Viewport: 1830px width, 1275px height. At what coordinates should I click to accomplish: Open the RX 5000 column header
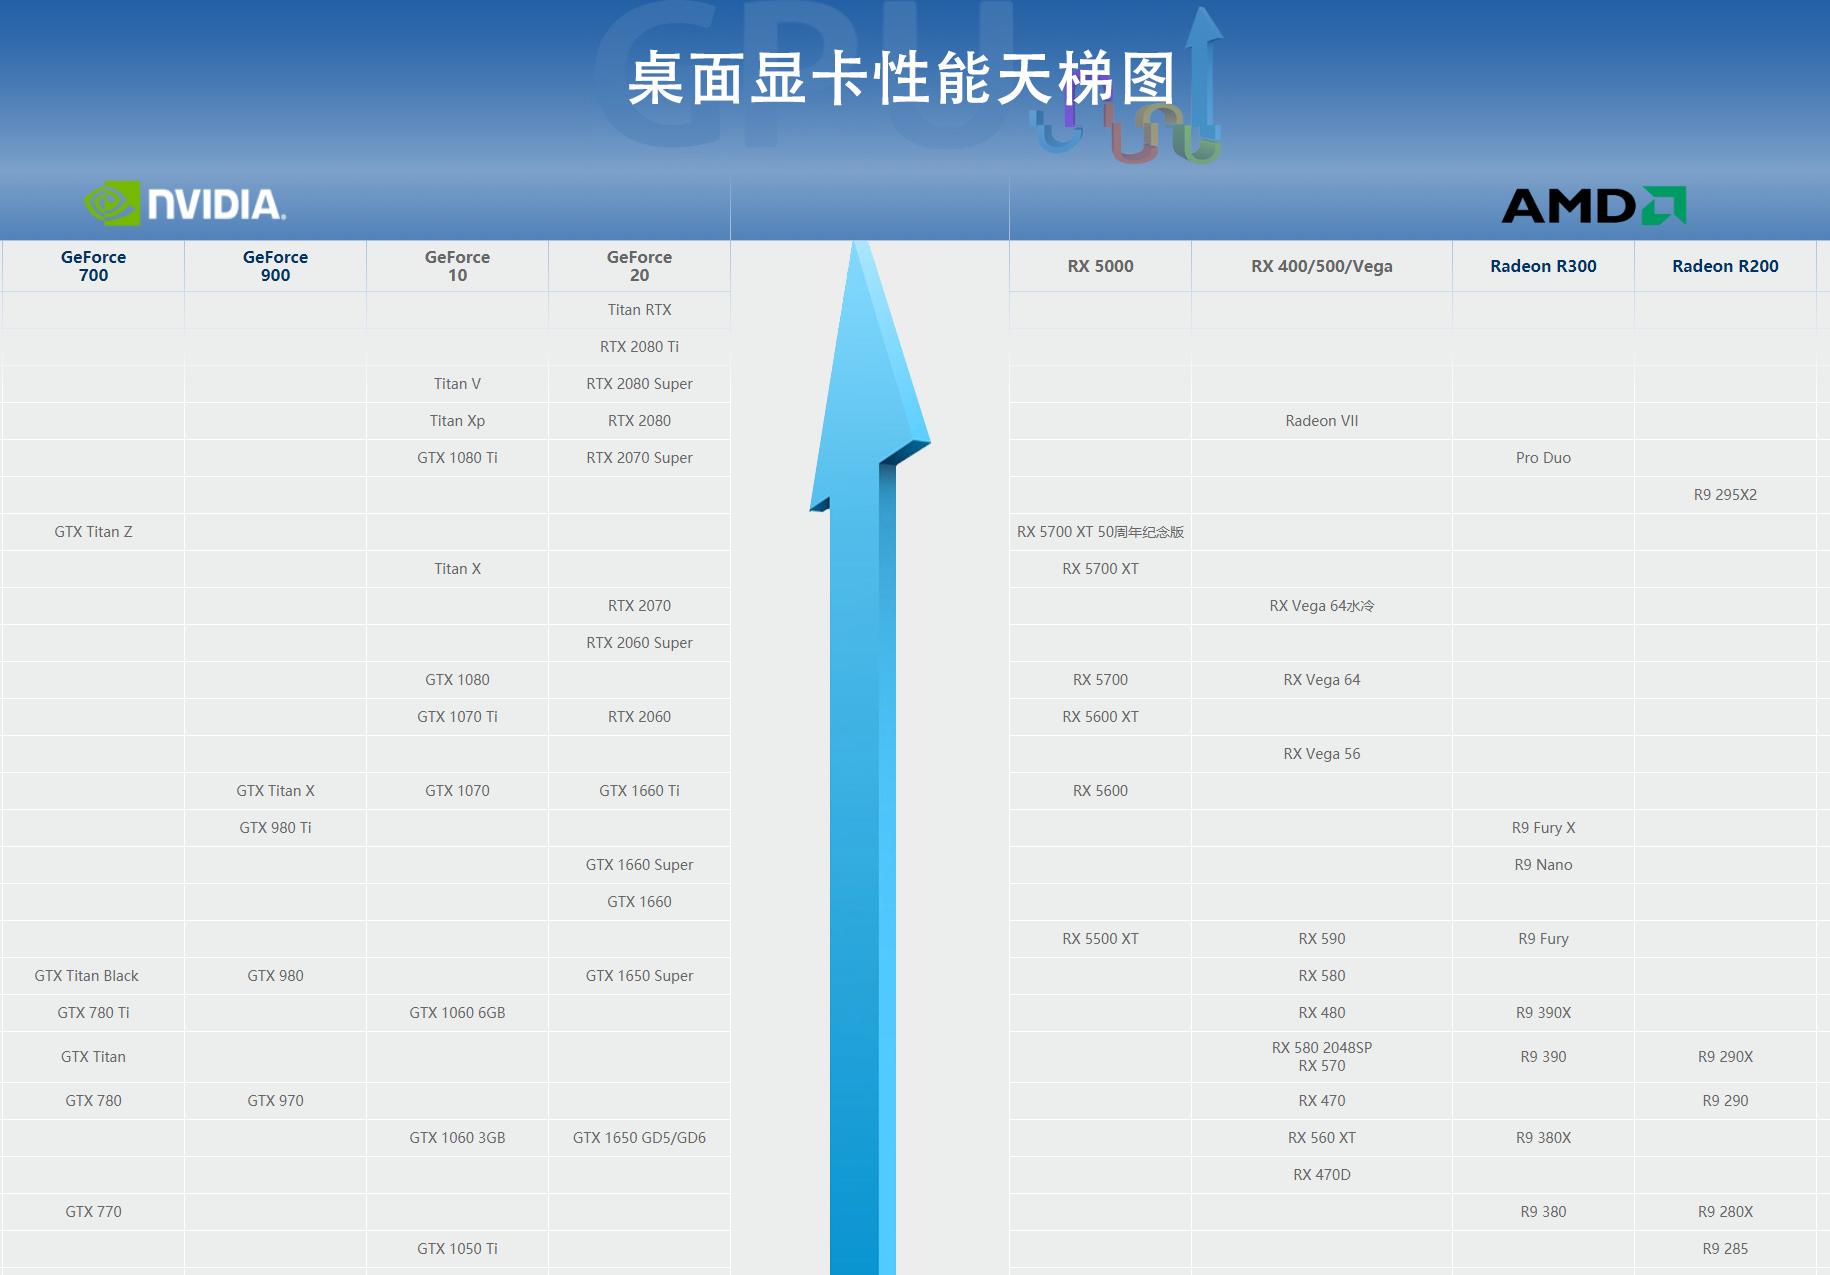click(x=1099, y=266)
